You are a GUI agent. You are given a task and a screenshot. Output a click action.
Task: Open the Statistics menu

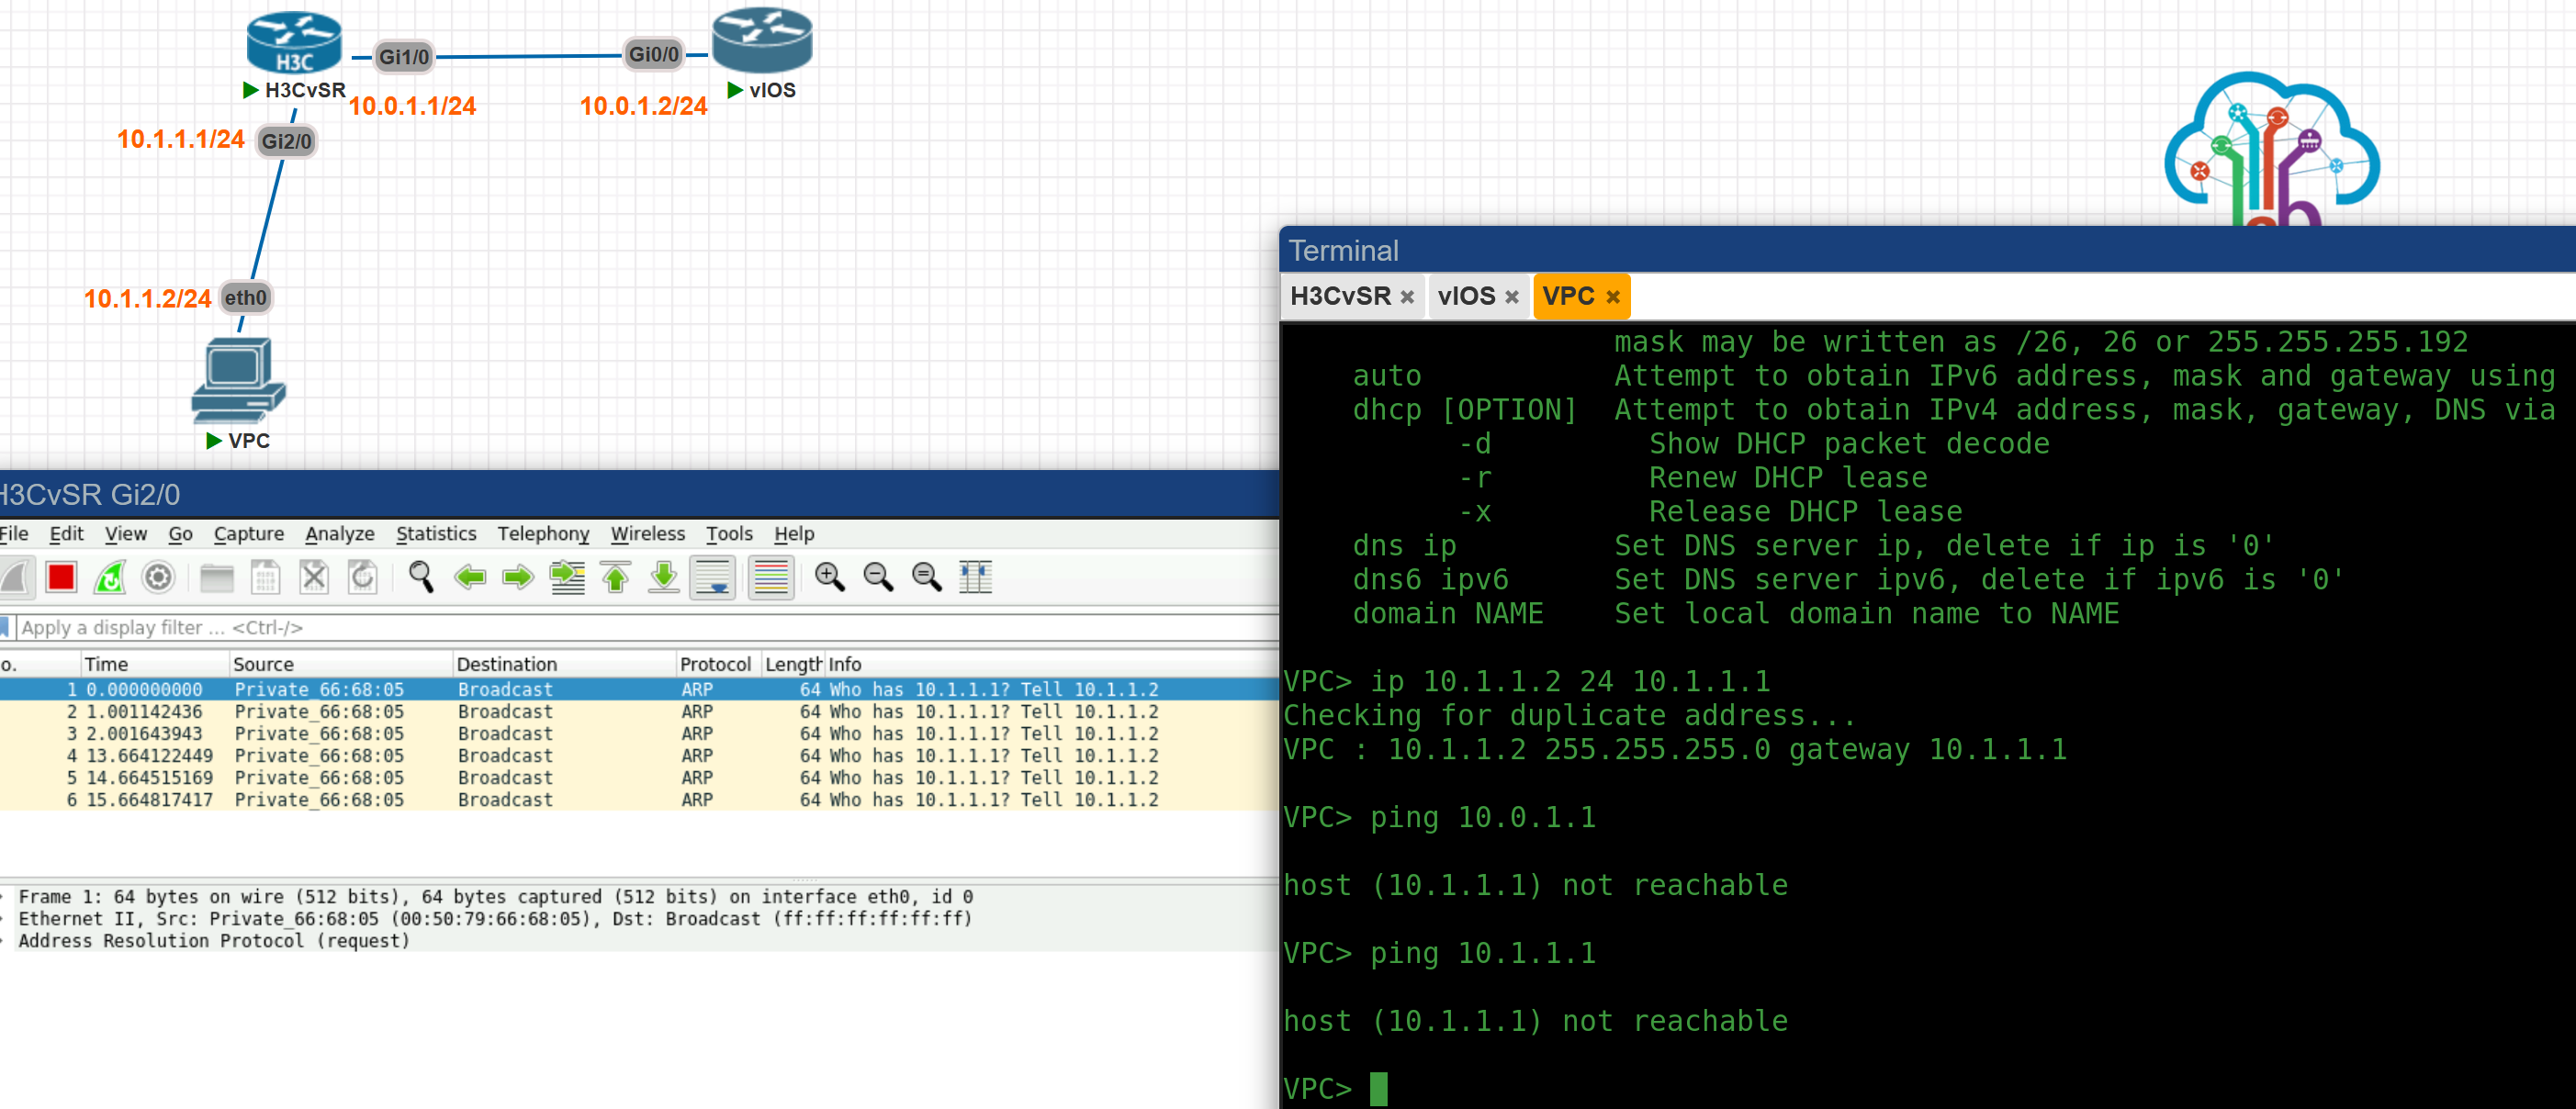tap(436, 534)
